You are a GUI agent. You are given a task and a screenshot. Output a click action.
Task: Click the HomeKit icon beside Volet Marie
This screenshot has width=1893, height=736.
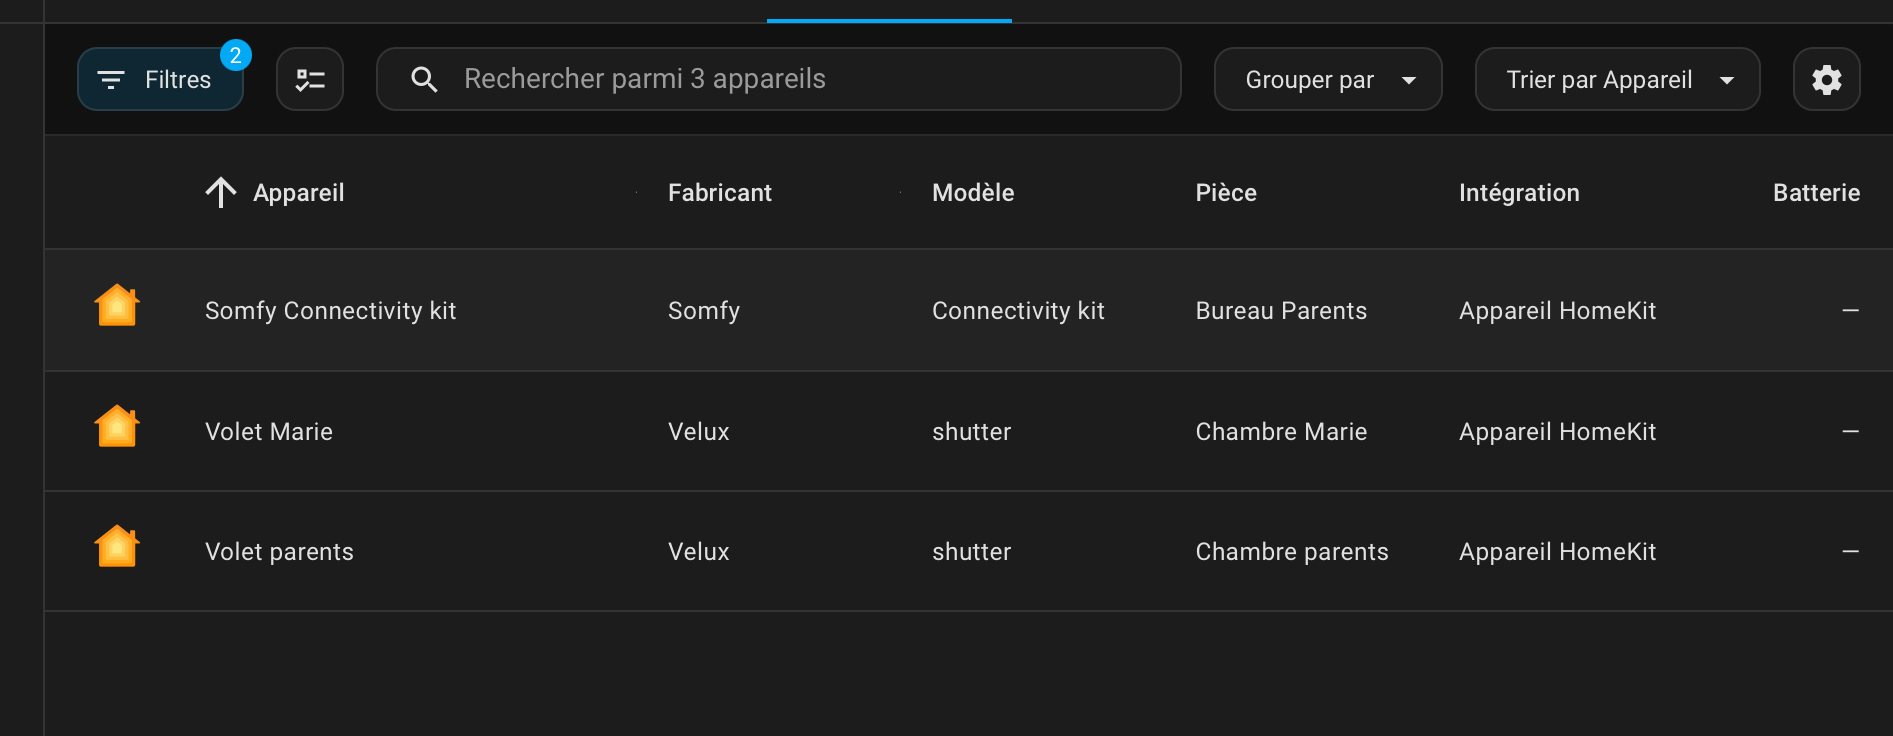click(x=117, y=427)
